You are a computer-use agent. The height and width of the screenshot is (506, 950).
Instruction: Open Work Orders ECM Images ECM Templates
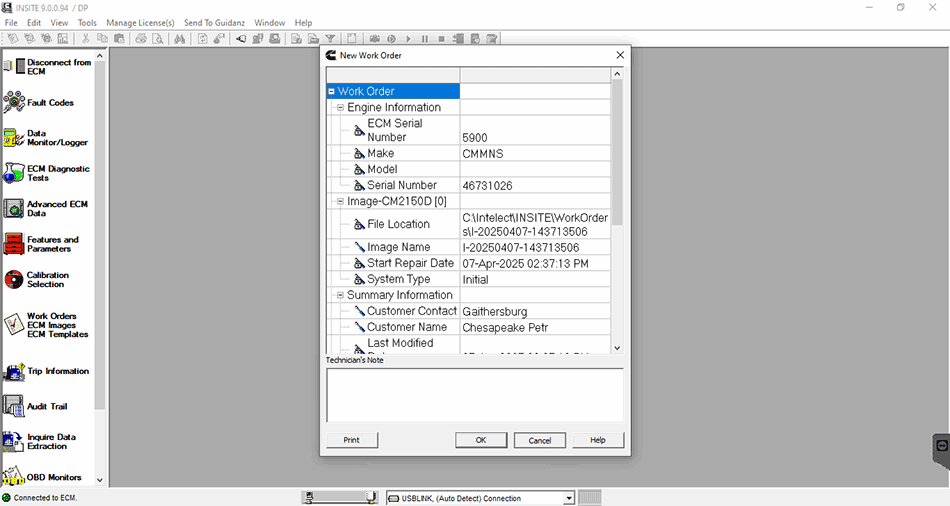pyautogui.click(x=46, y=325)
